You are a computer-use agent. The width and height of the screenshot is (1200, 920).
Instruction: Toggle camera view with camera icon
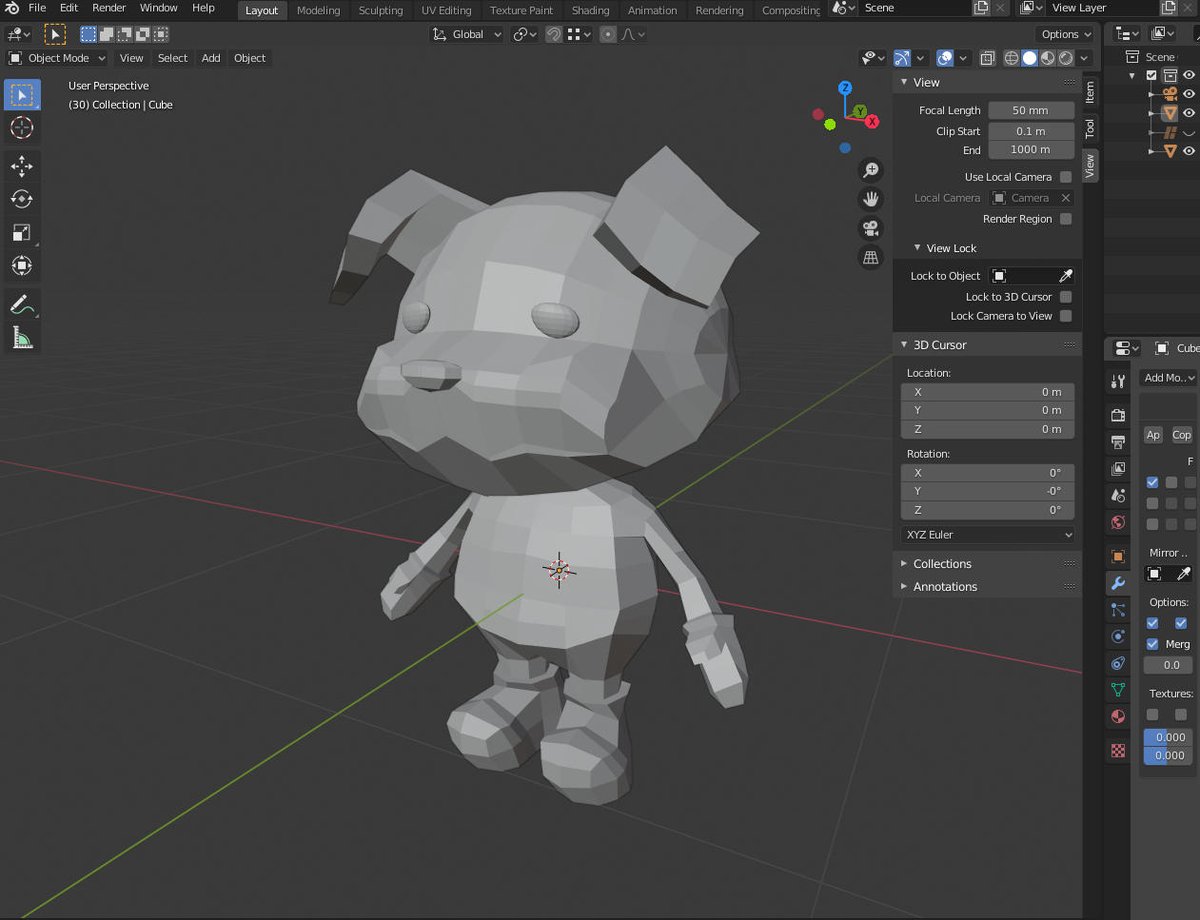tap(871, 228)
